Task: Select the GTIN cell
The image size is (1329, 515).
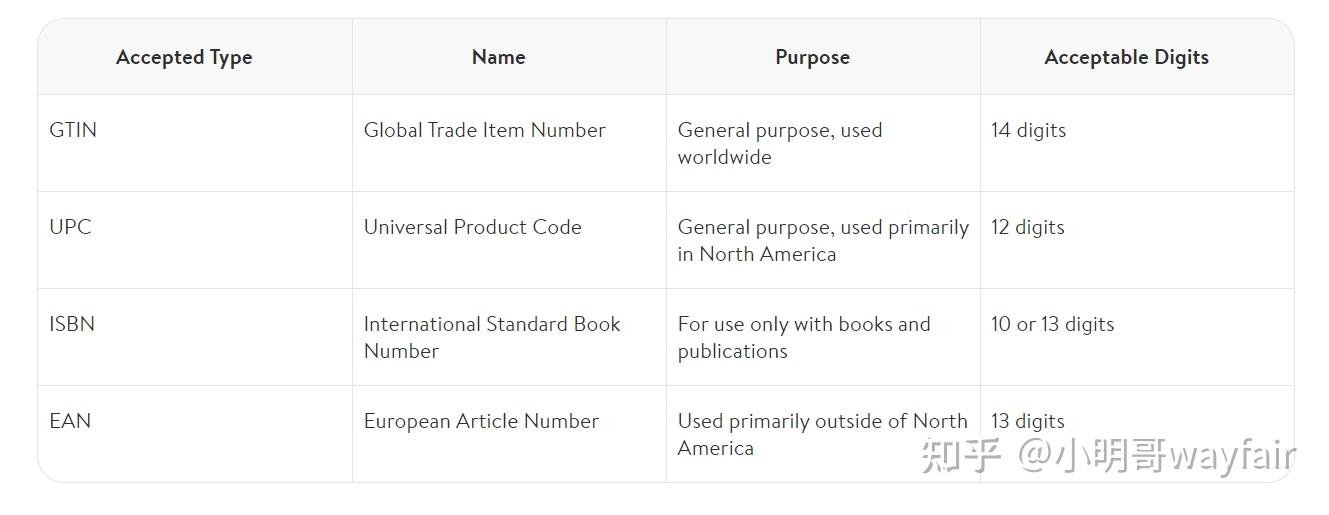Action: click(73, 130)
